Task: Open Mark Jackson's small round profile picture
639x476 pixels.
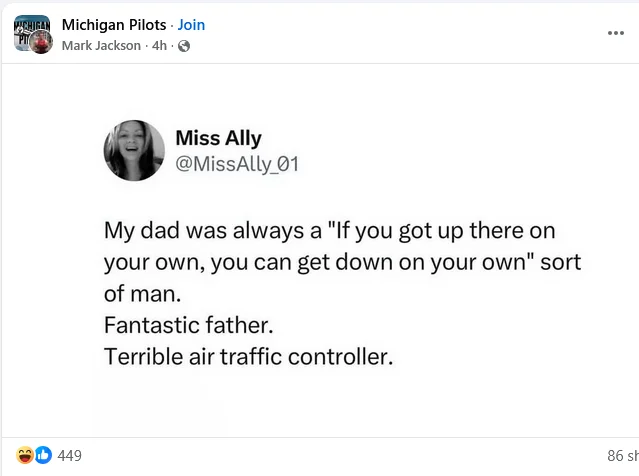Action: pos(41,42)
